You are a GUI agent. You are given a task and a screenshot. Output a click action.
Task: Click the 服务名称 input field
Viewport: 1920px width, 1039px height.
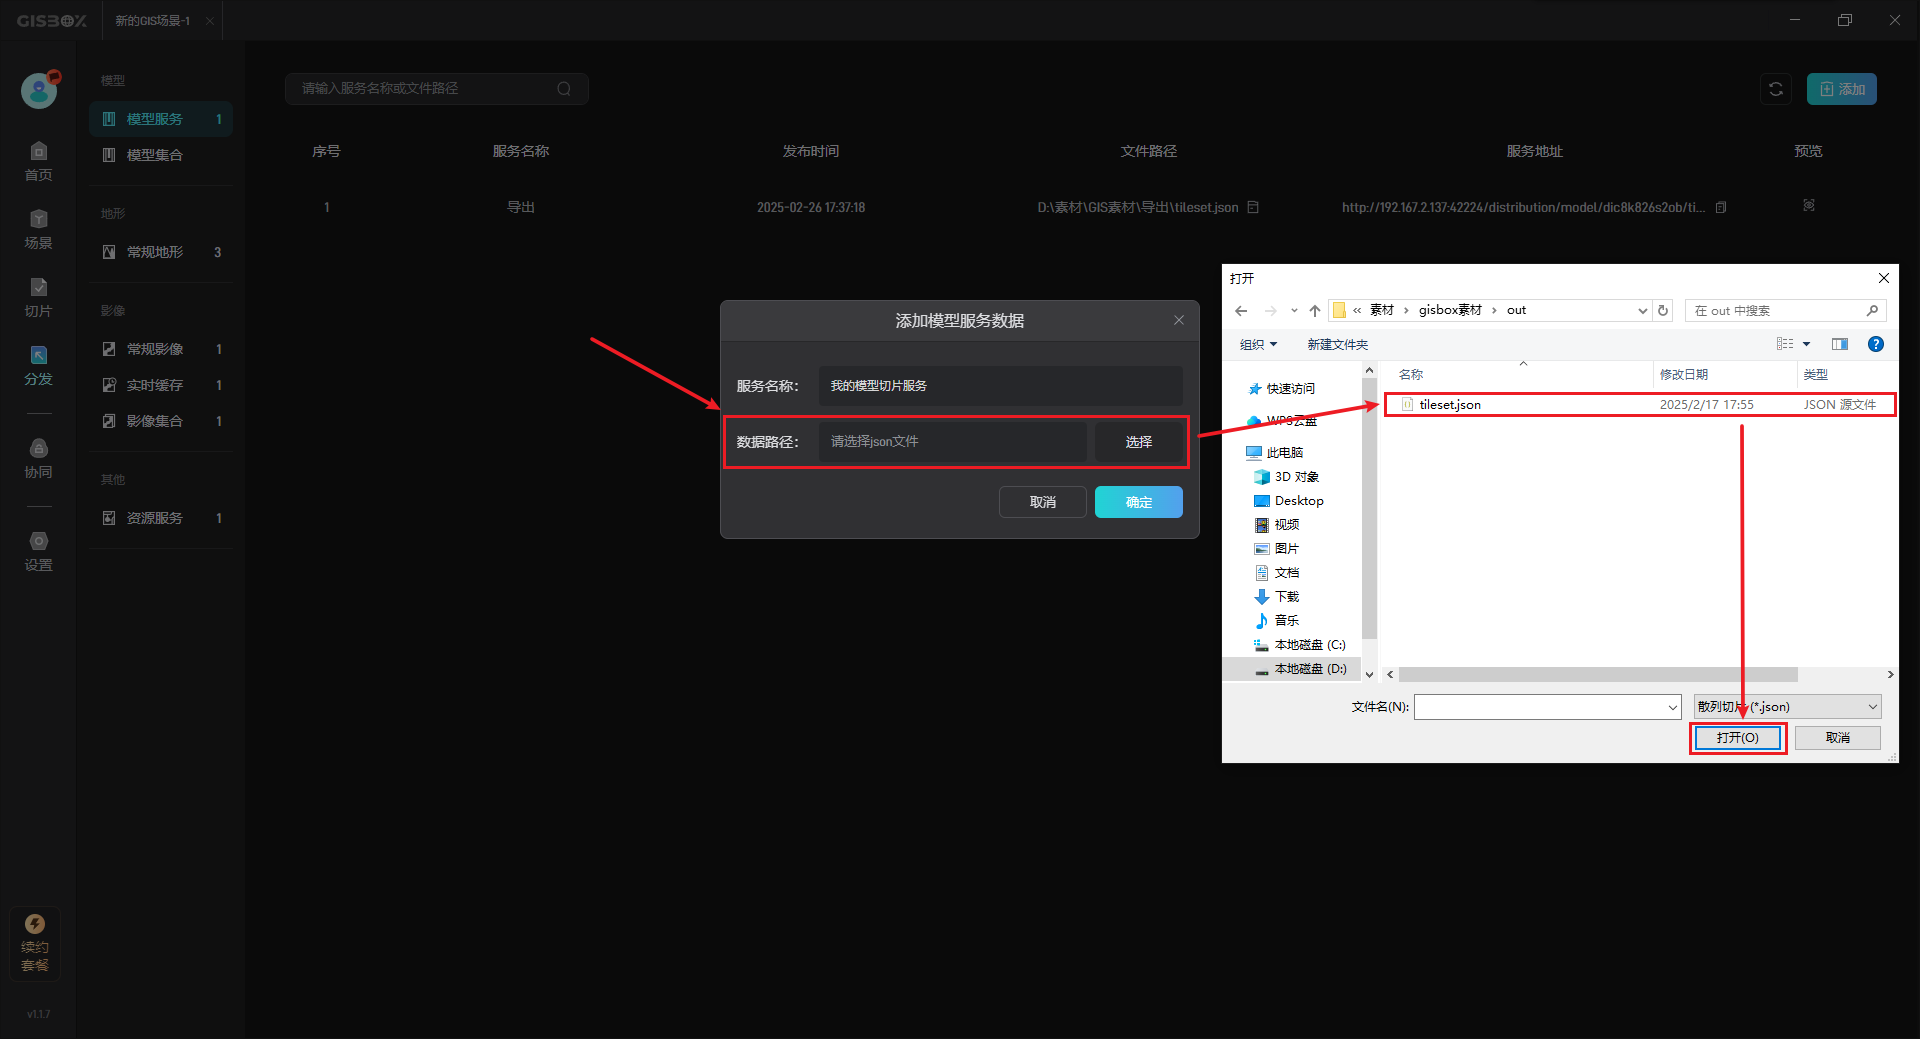pos(1000,386)
